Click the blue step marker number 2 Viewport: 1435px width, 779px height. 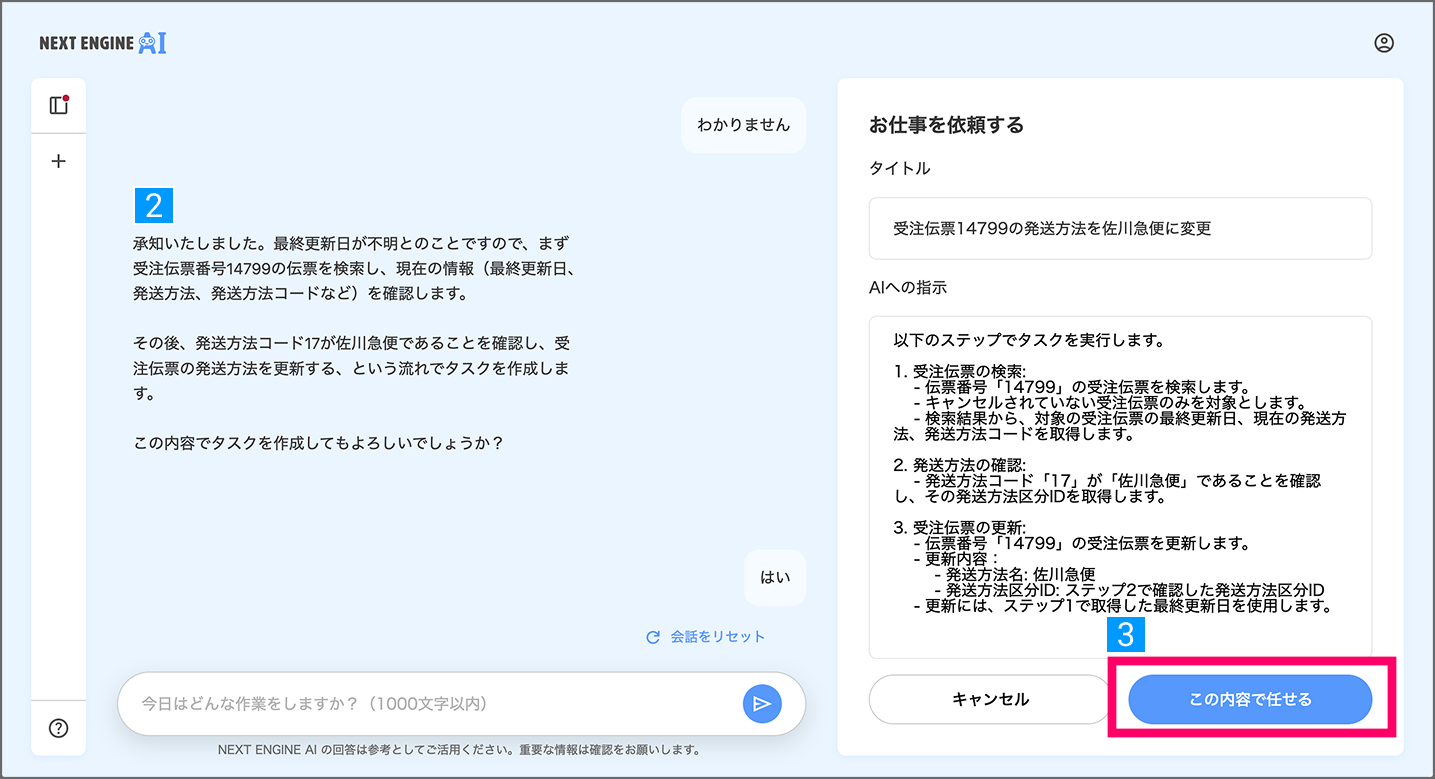click(154, 205)
